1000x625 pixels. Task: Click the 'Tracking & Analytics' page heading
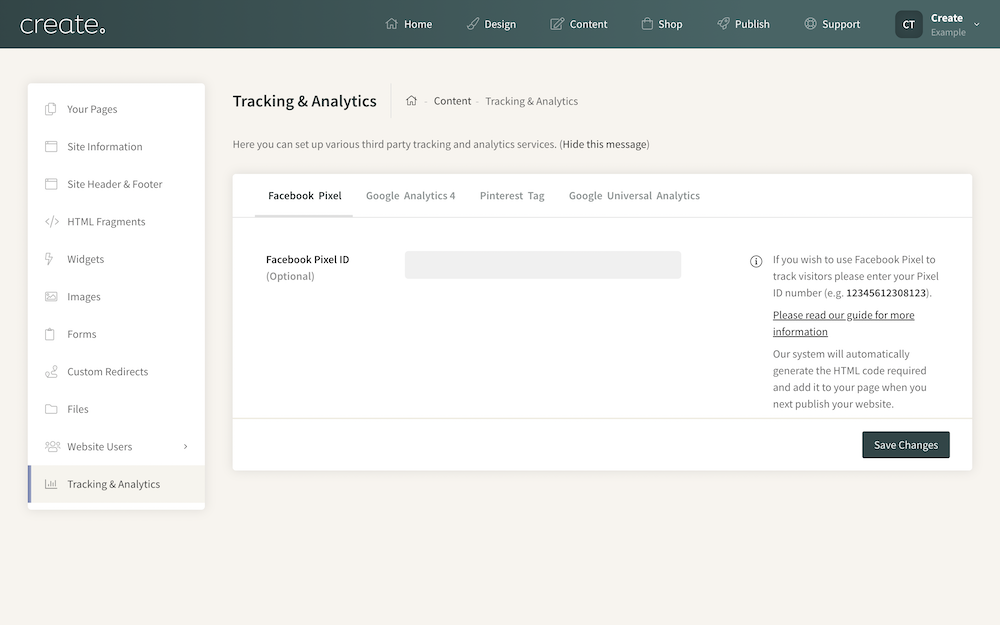[x=304, y=101]
